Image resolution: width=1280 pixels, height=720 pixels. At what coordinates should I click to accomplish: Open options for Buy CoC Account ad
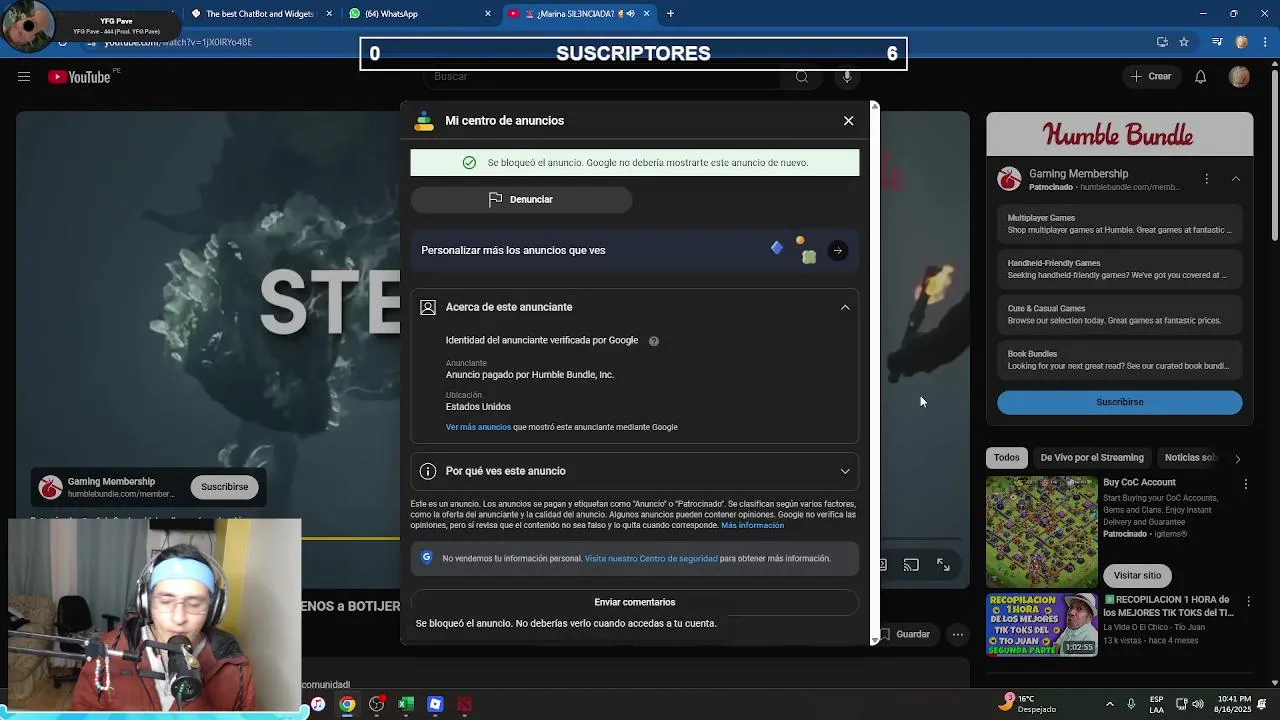[x=1246, y=484]
